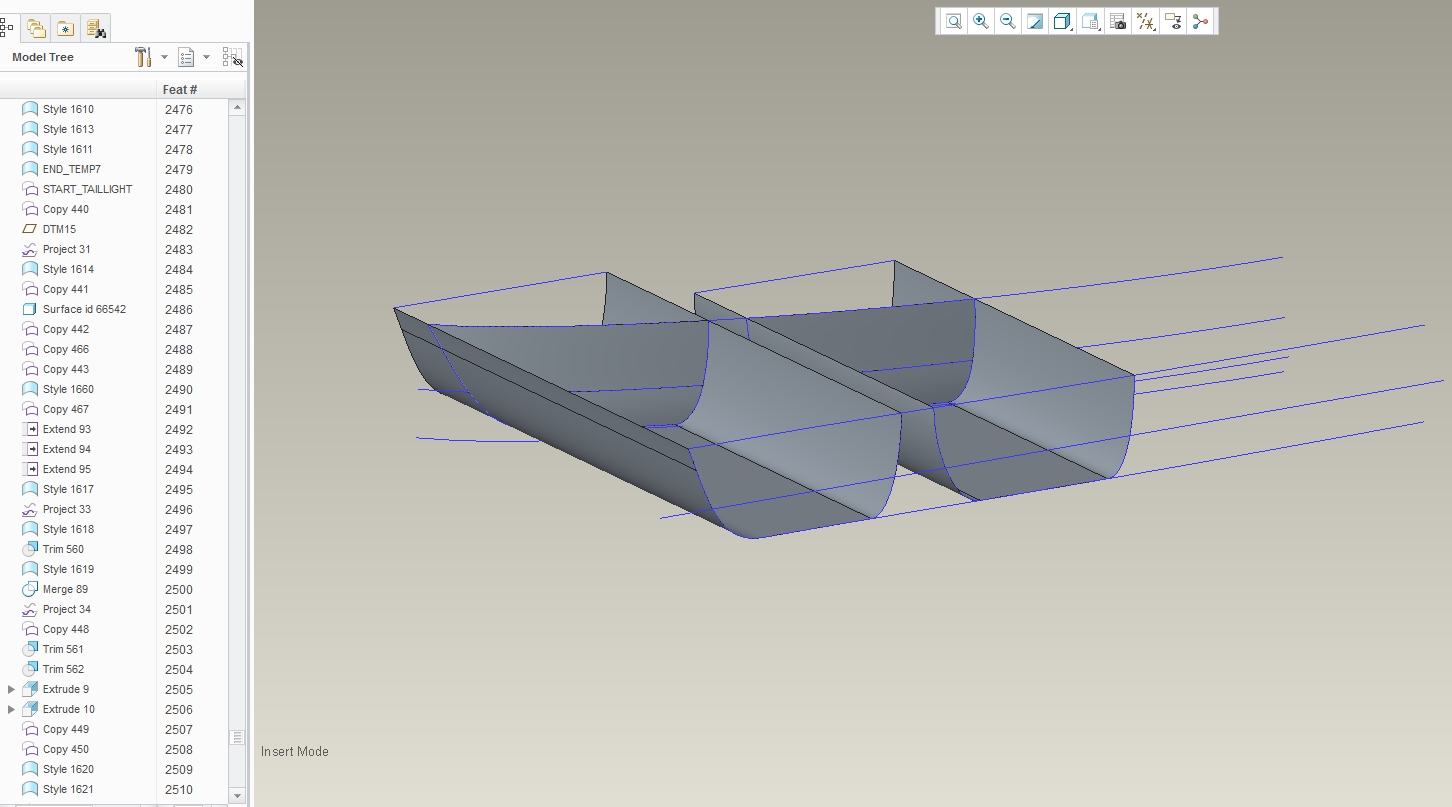The image size is (1452, 807).
Task: Open the settings hammer dropdown arrow
Action: 164,57
